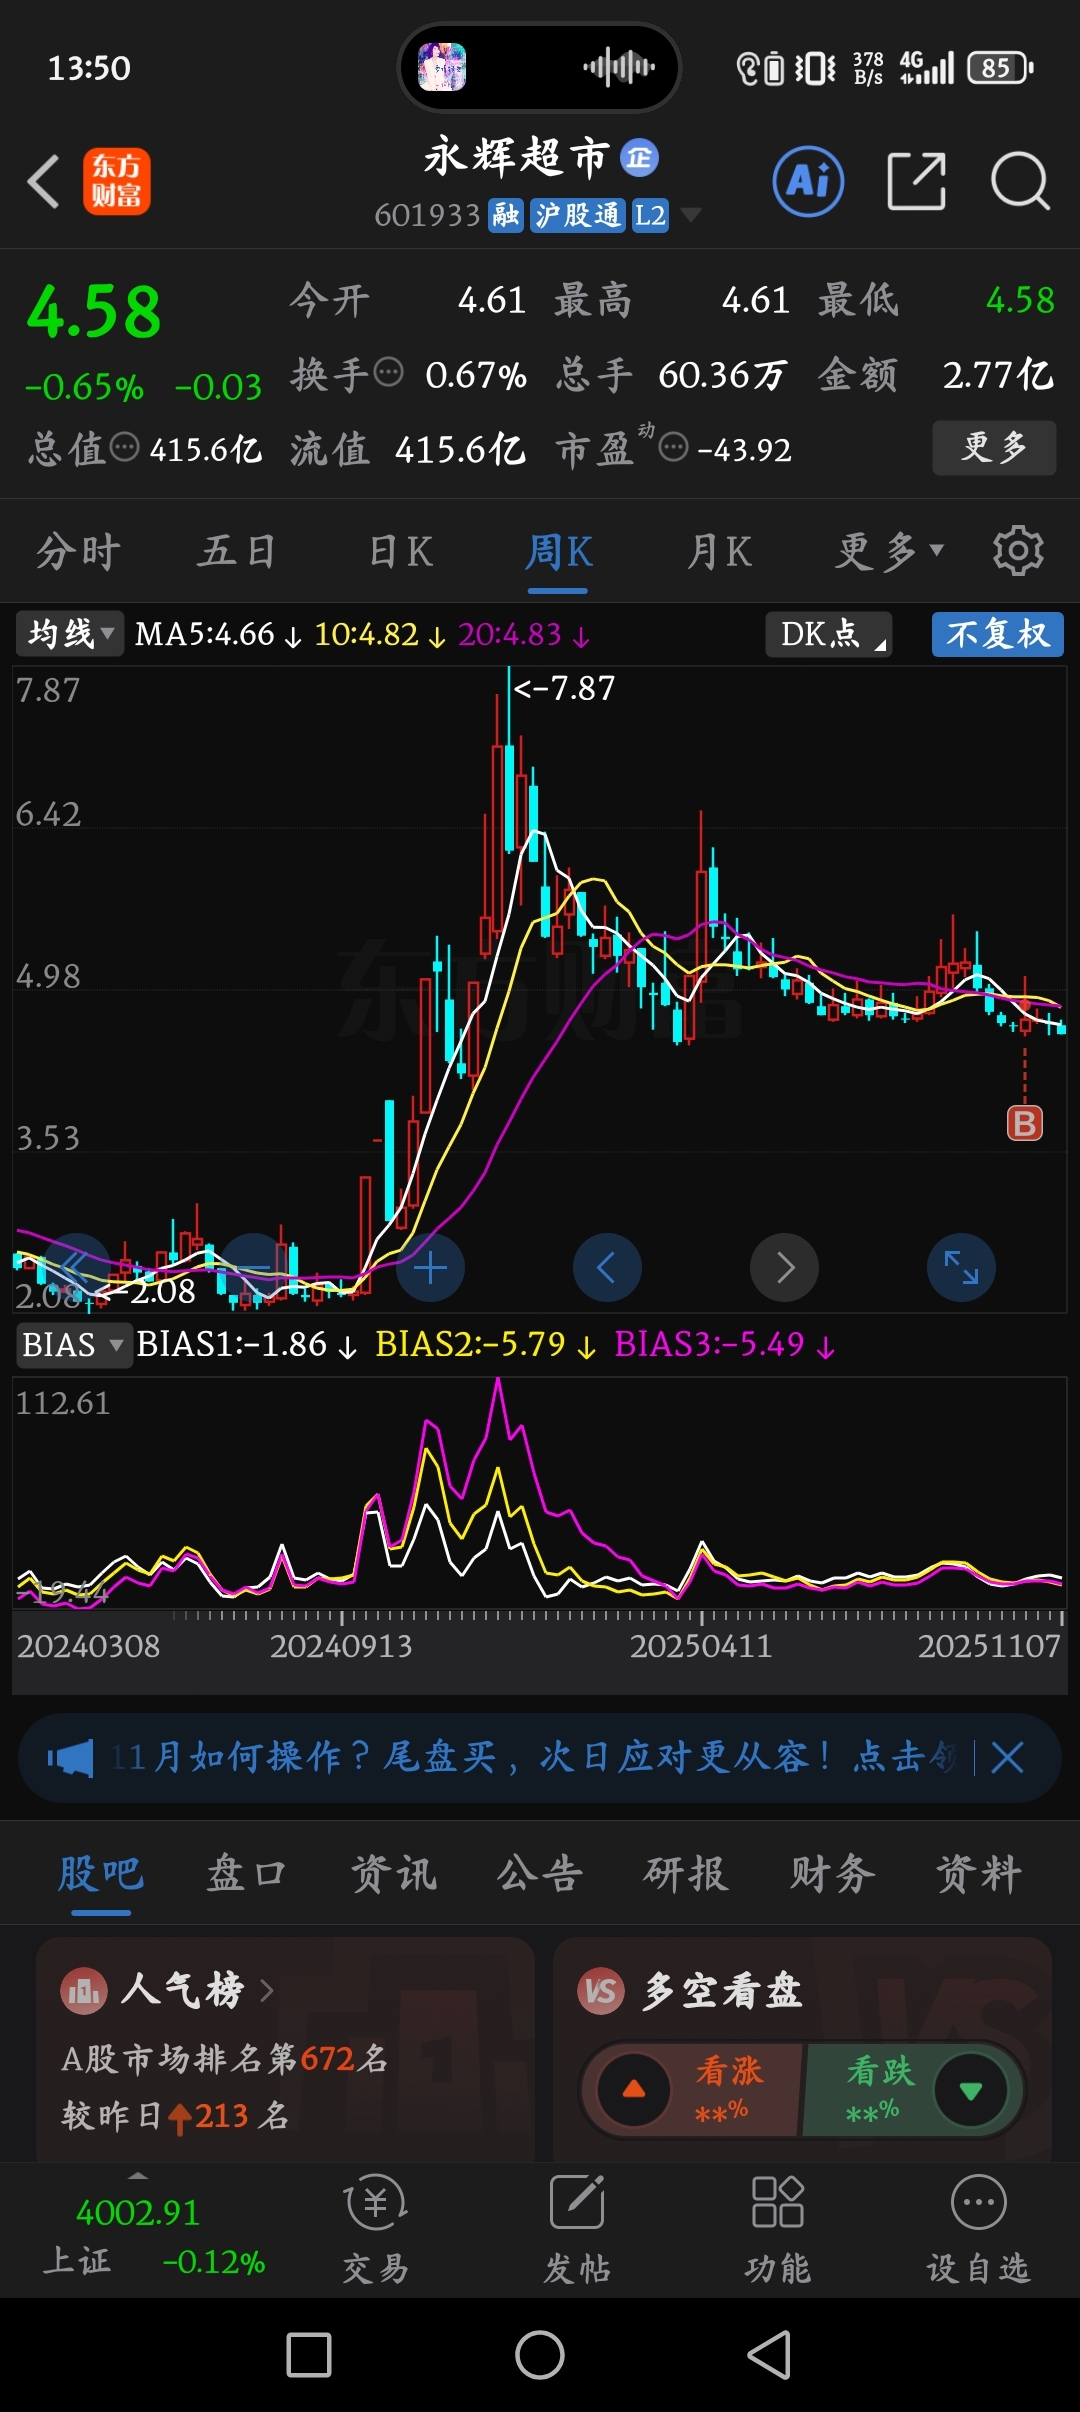Open 公告 tab
Viewport: 1080px width, 2412px height.
pyautogui.click(x=540, y=1873)
